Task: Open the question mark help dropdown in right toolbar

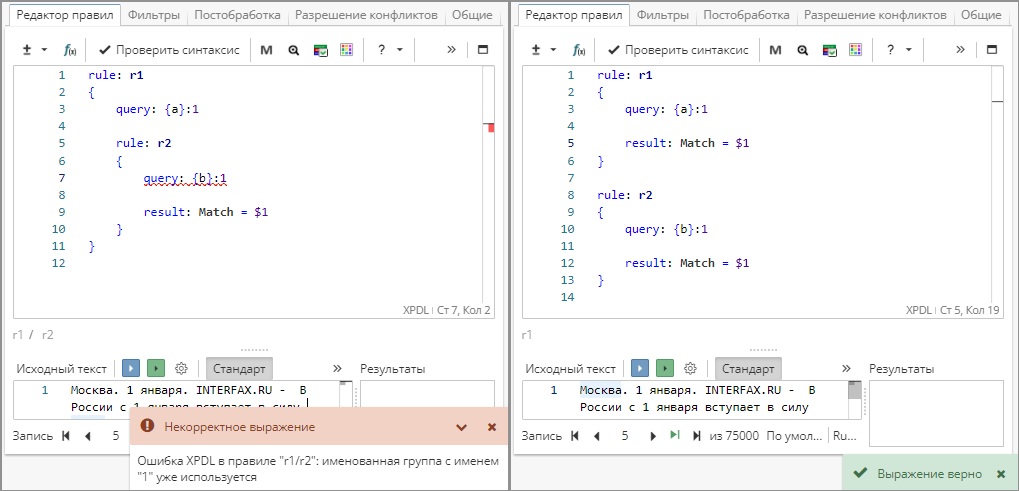Action: tap(897, 50)
